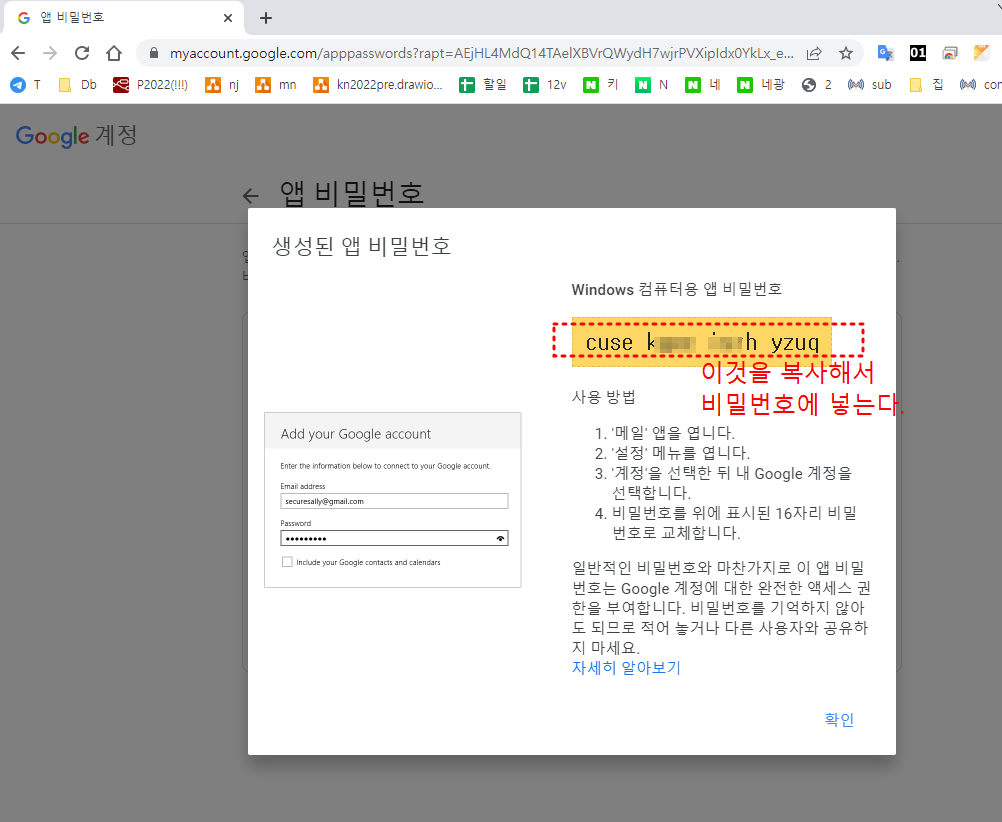
Task: Click the 사용 방법 heading
Action: 603,397
